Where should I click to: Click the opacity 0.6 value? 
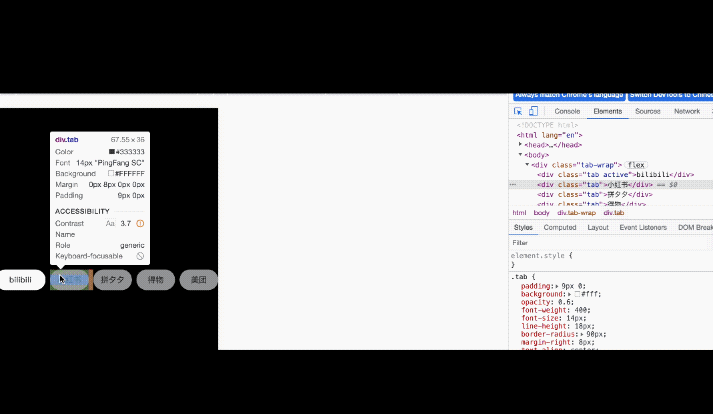pos(566,302)
